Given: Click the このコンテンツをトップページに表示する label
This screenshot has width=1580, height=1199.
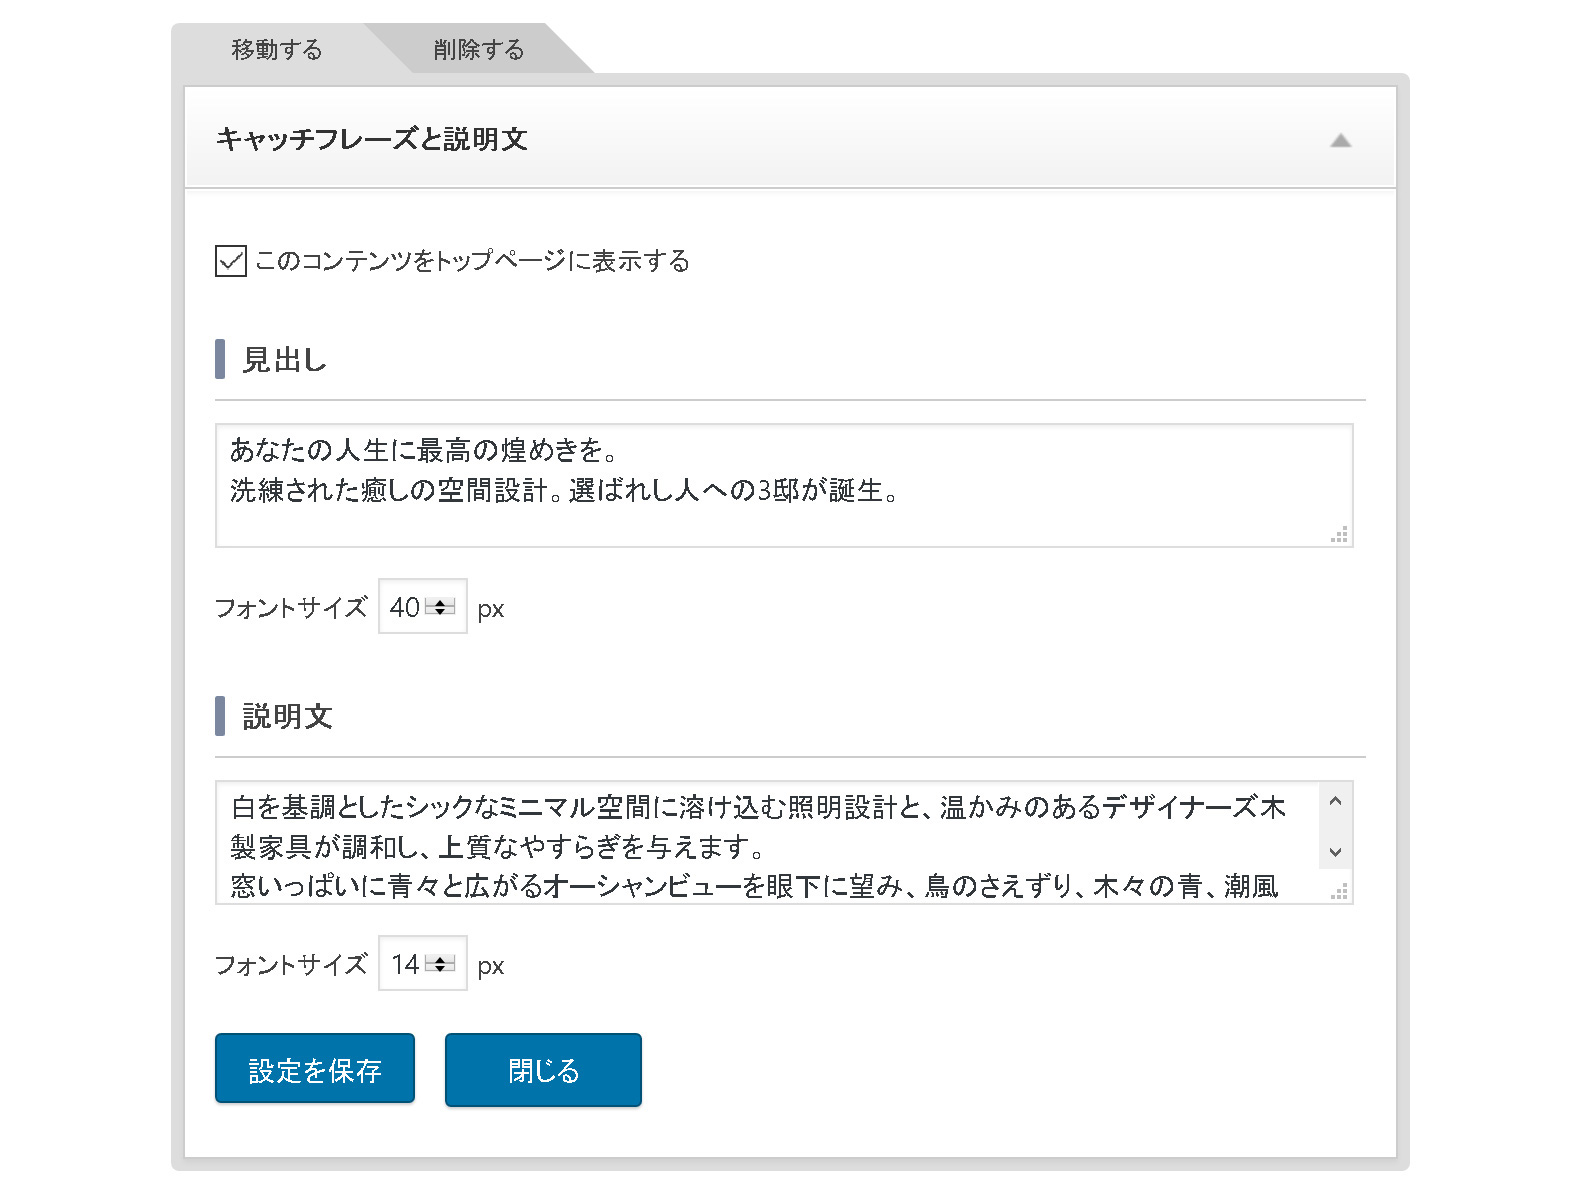Looking at the screenshot, I should point(472,261).
